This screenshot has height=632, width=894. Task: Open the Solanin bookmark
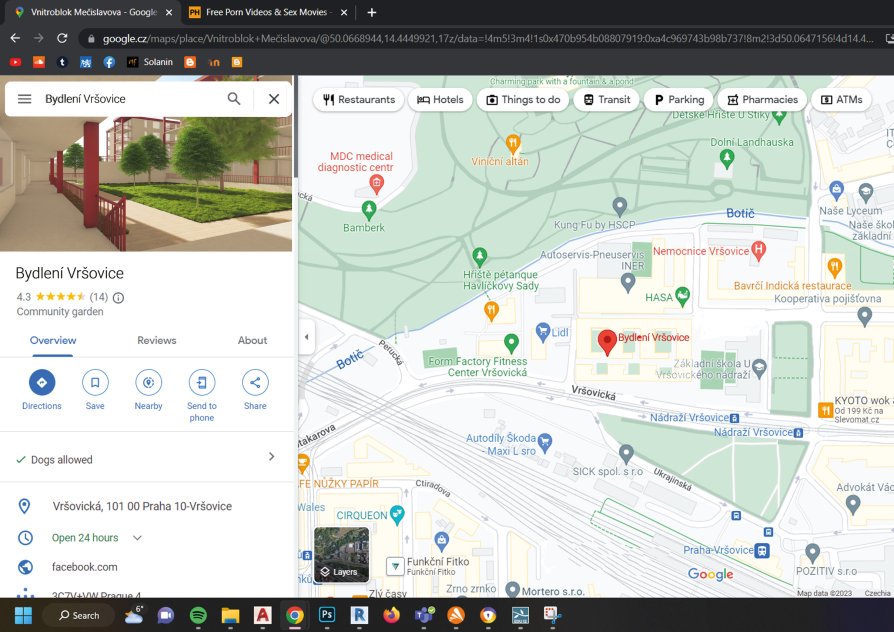click(150, 62)
